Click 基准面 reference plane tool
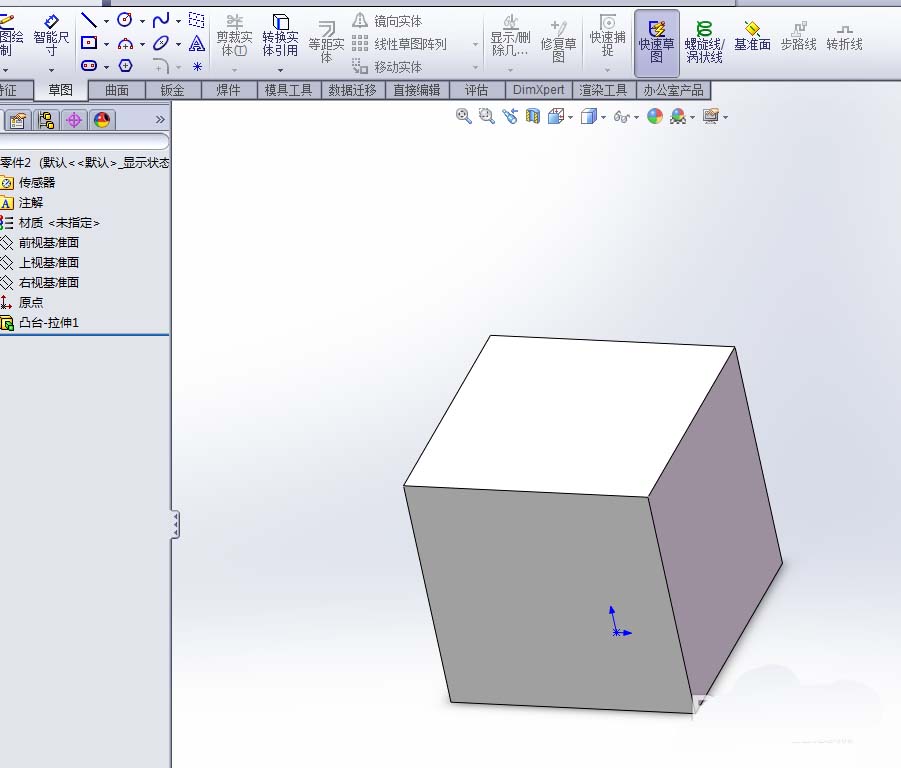The height and width of the screenshot is (768, 901). 752,36
